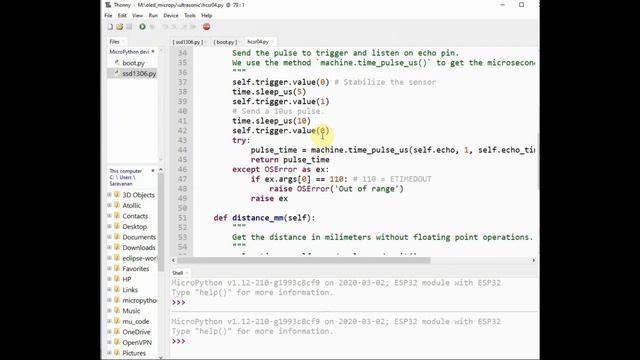The width and height of the screenshot is (640, 360).
Task: Click the 3D Objects folder icon
Action: point(117,195)
